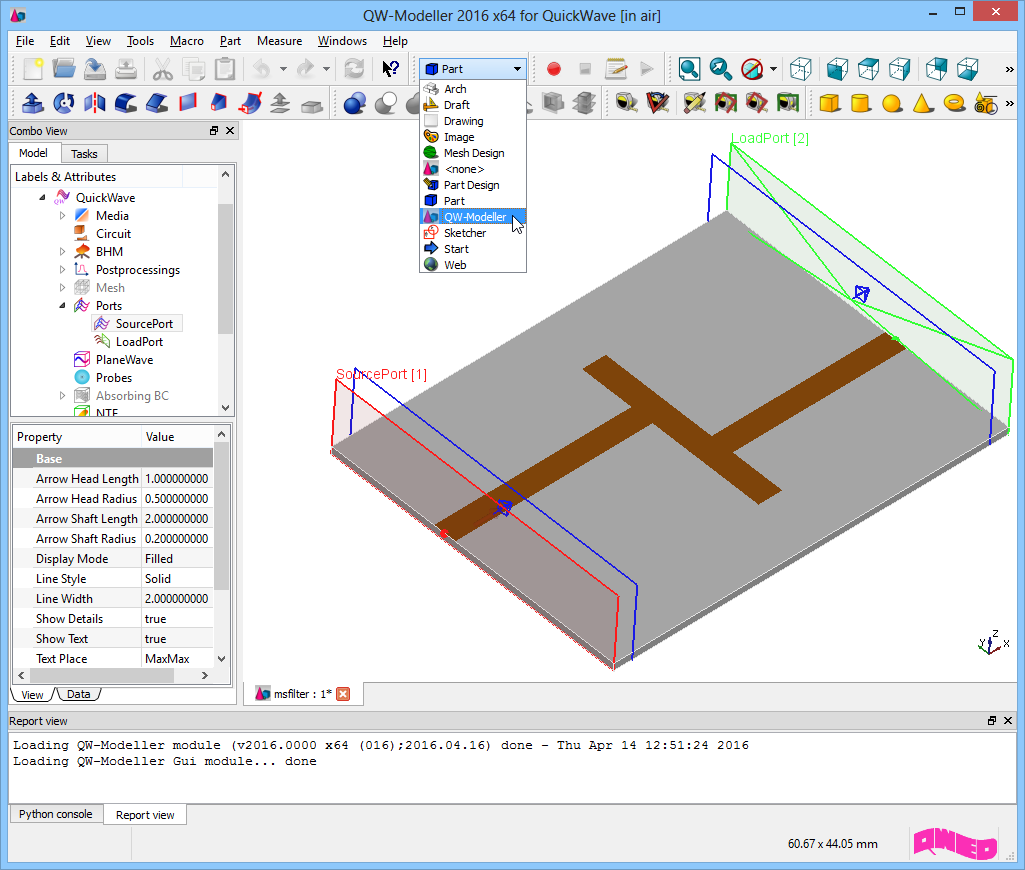Start macro recording with the red dot
This screenshot has height=870, width=1025.
554,69
